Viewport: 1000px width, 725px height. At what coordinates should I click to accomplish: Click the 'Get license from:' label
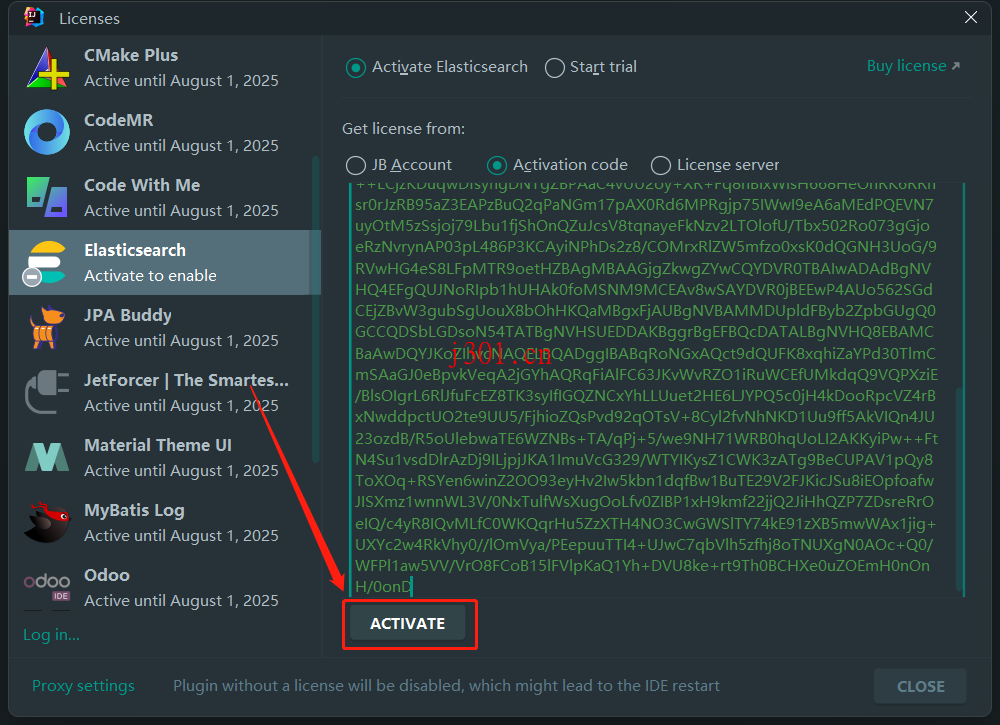404,129
